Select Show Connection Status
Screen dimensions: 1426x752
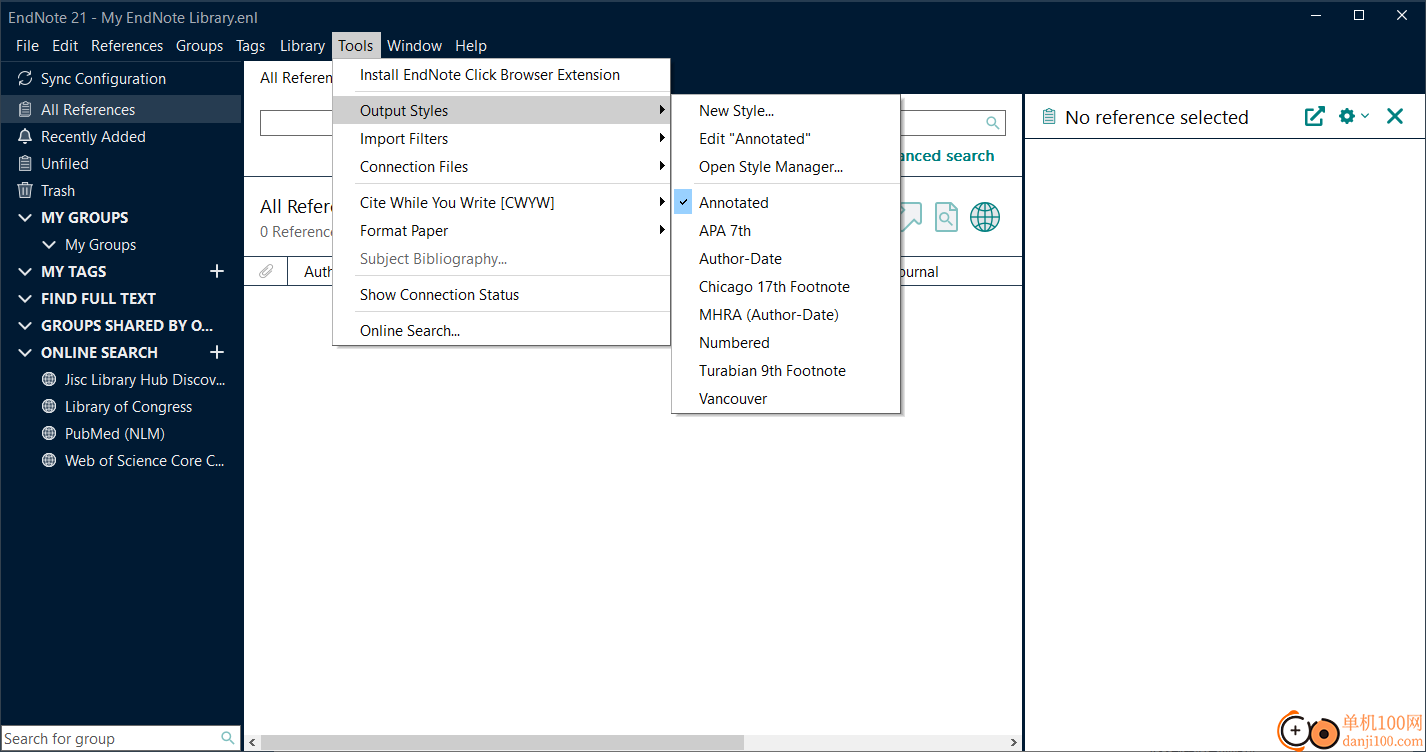[501, 295]
